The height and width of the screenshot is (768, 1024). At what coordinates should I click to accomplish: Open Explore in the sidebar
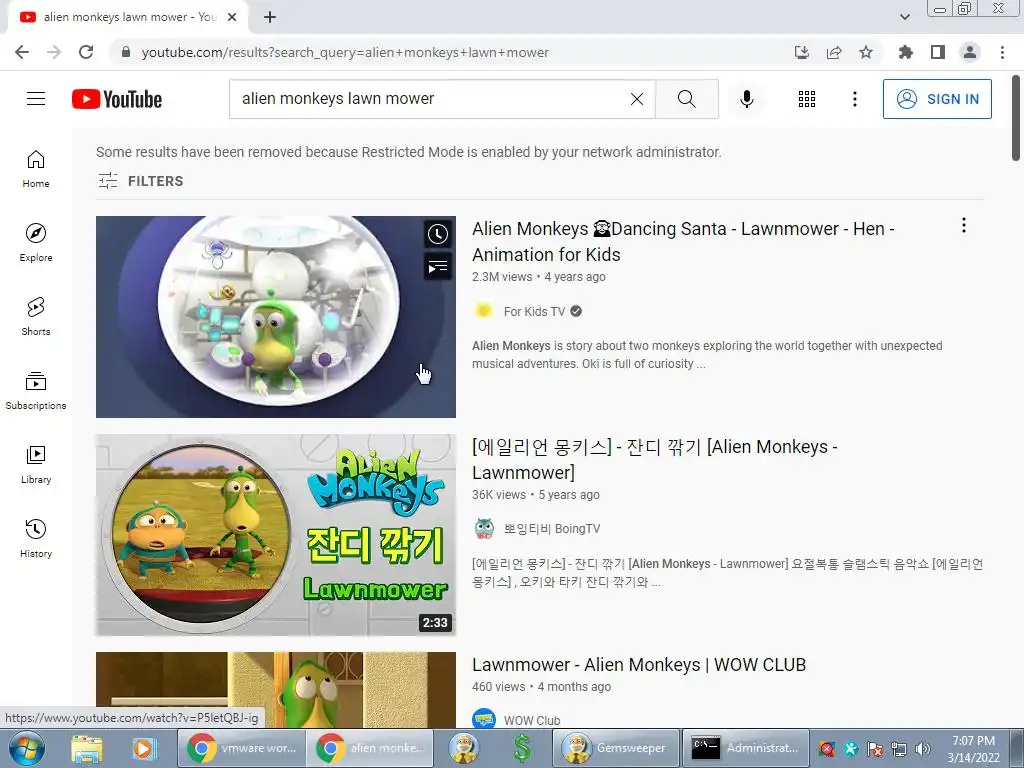click(36, 242)
